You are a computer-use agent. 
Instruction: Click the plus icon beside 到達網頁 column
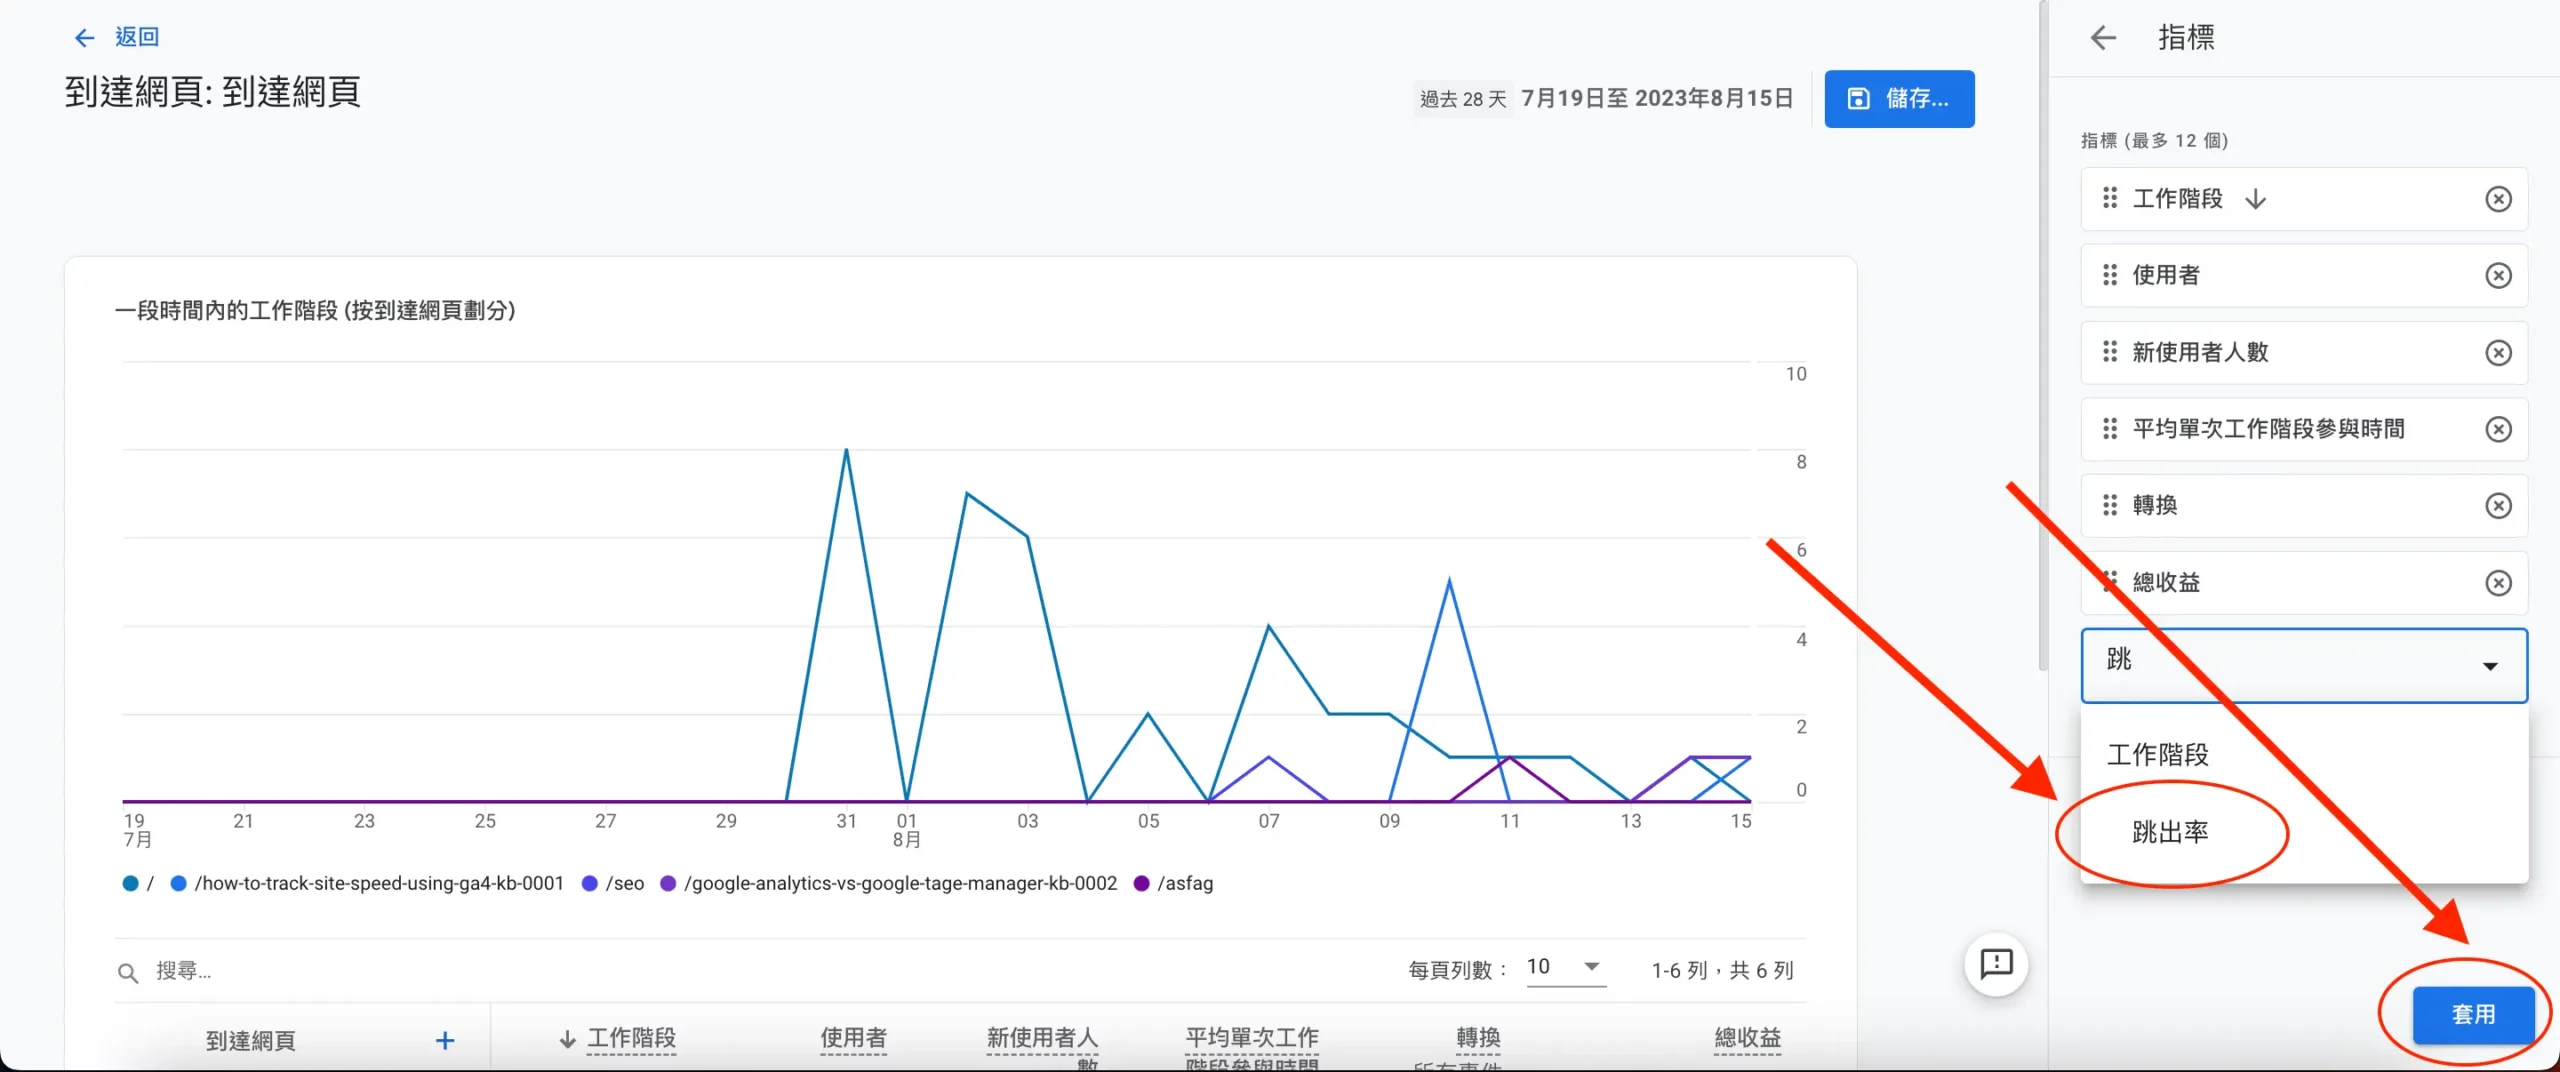[445, 1041]
